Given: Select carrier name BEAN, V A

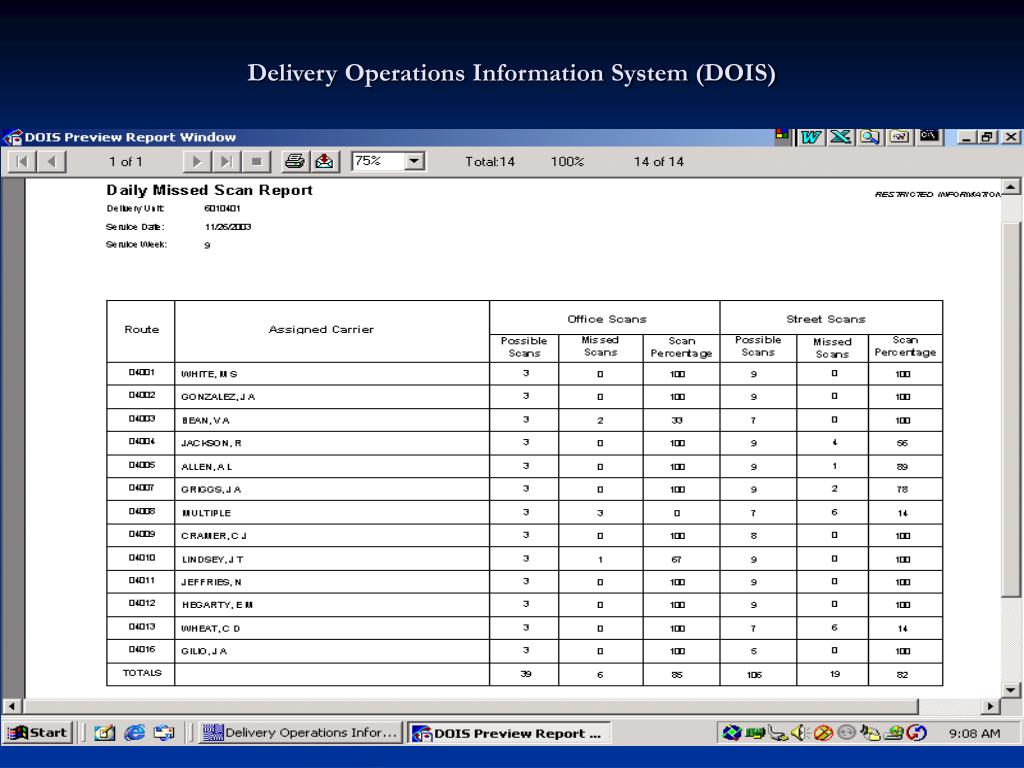Looking at the screenshot, I should (x=206, y=421).
